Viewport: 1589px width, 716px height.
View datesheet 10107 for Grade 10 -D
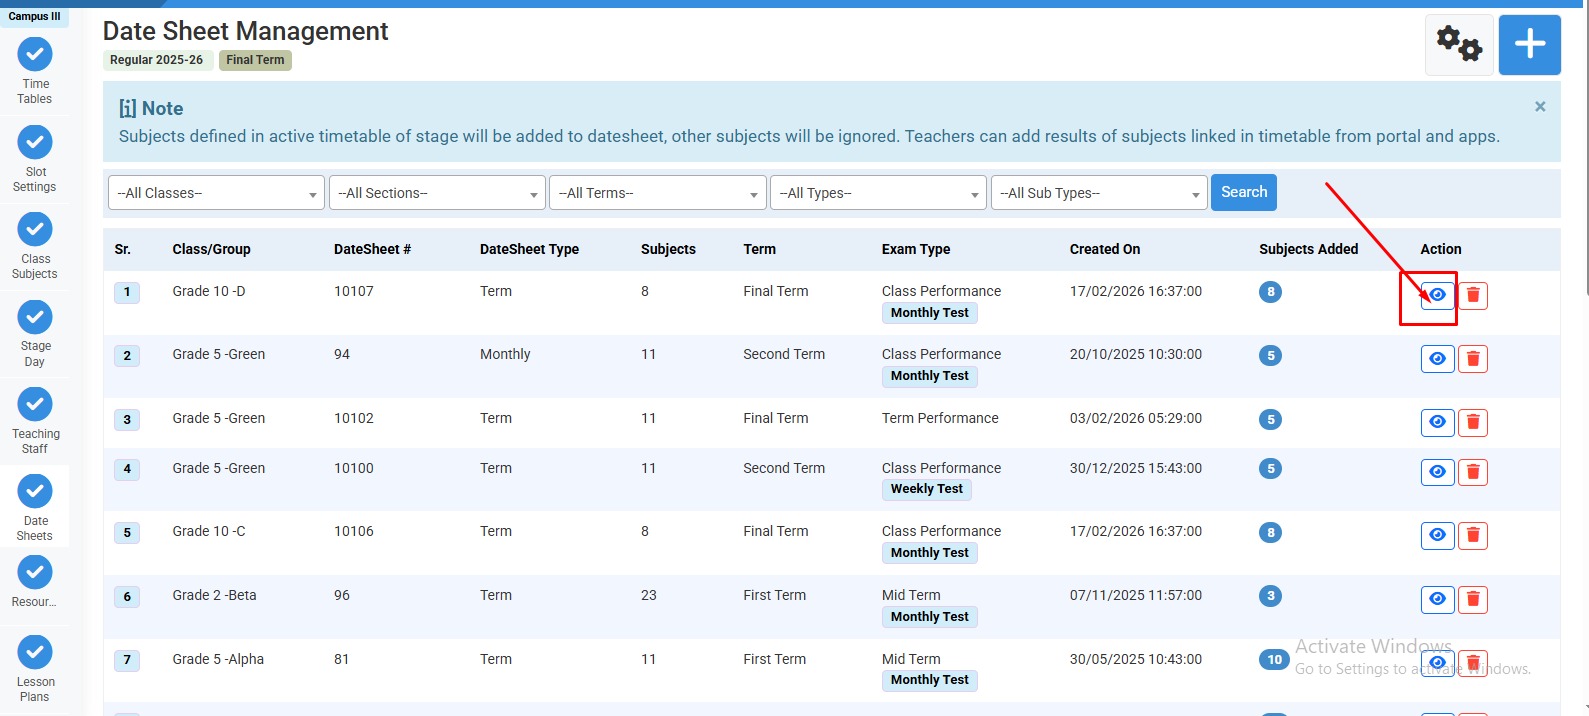[1437, 295]
